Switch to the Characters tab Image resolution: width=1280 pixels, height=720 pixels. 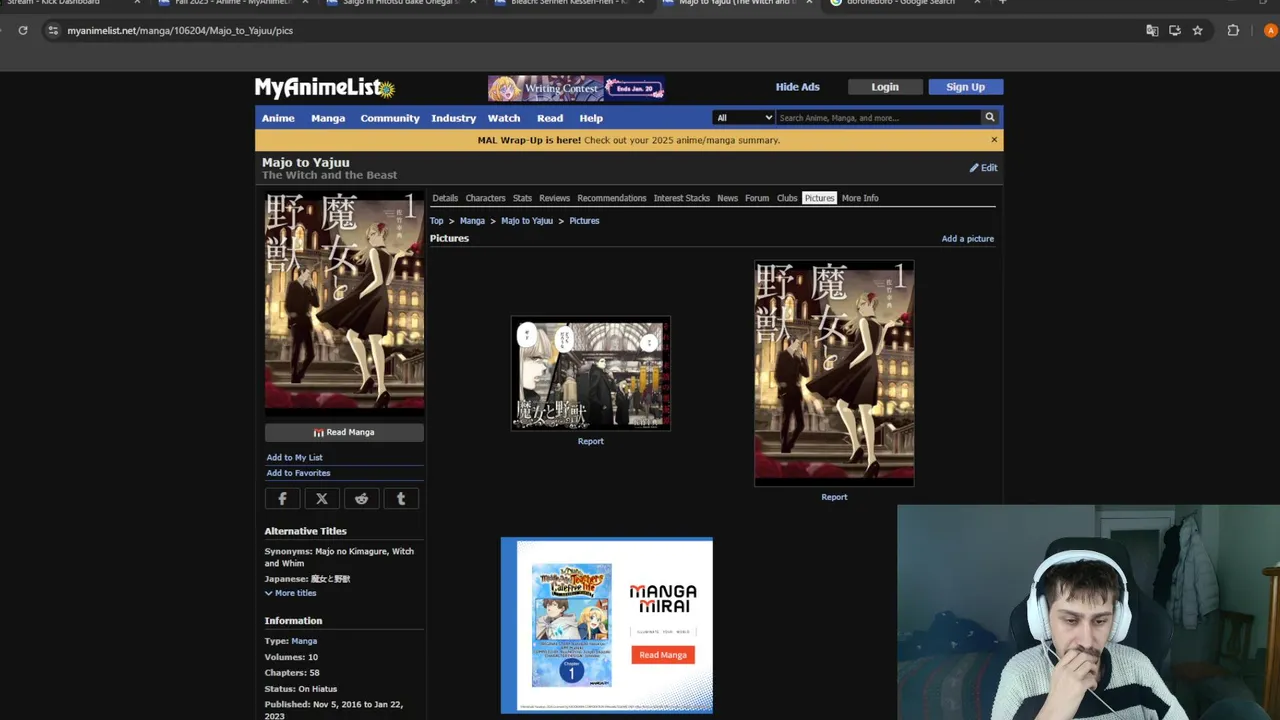[x=485, y=198]
